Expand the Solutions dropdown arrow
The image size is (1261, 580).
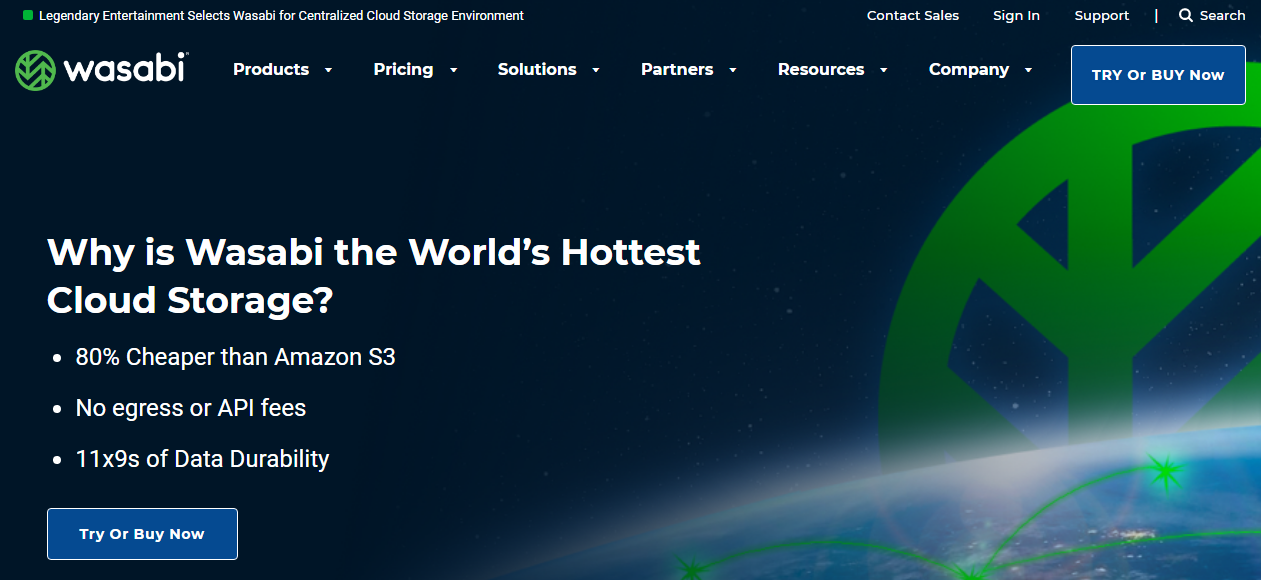(596, 70)
